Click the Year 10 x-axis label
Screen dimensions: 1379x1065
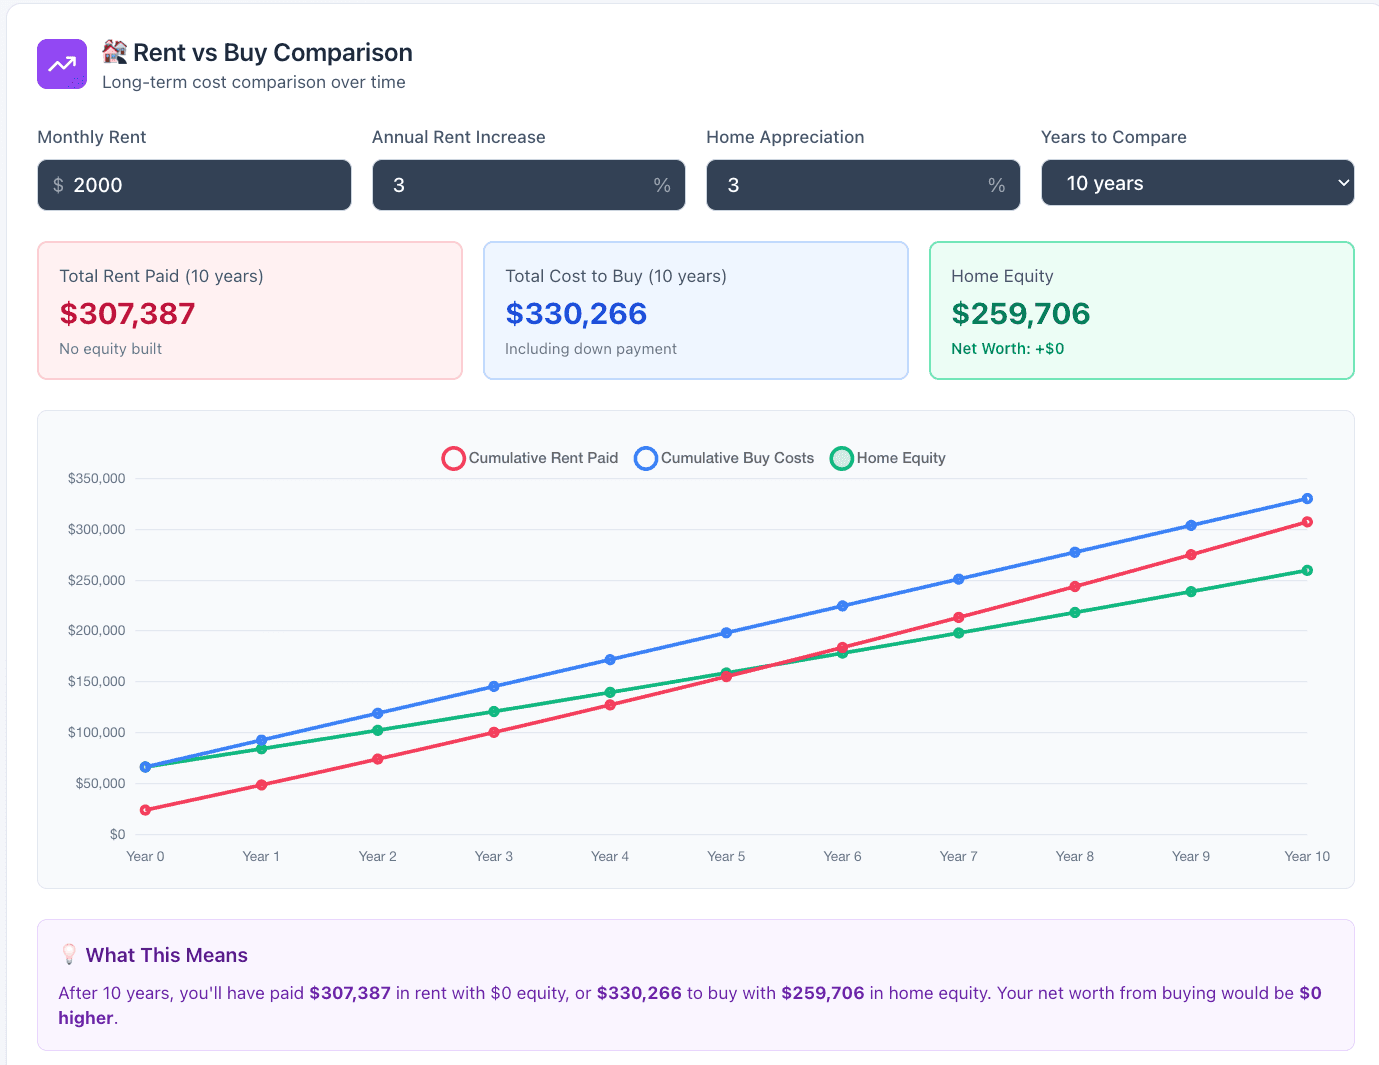tap(1307, 856)
